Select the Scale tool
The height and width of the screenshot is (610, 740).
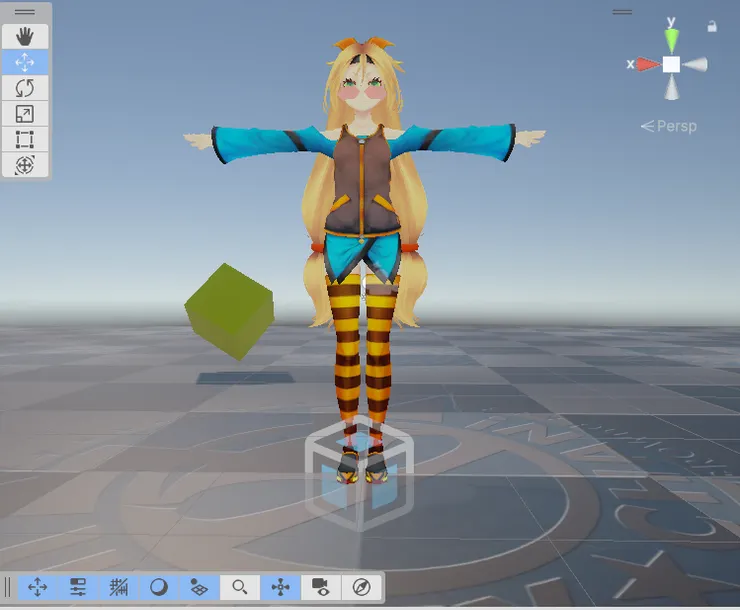point(25,114)
